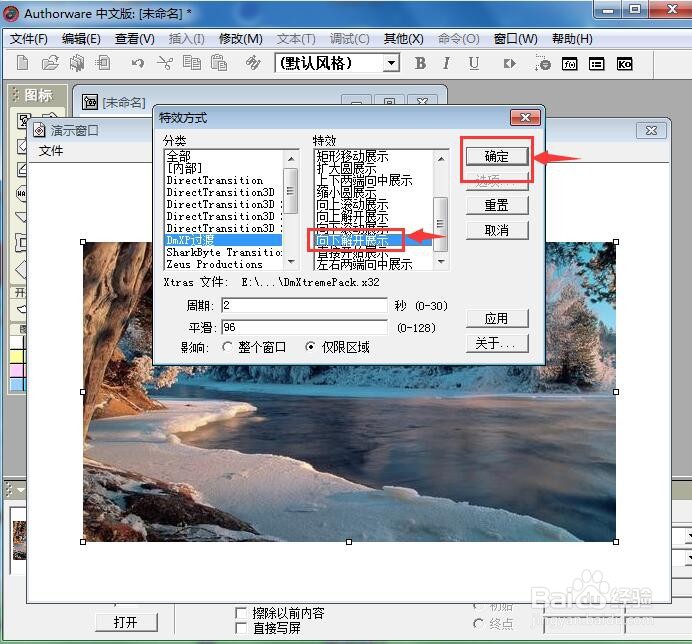This screenshot has width=692, height=644.
Task: Toggle Italic text formatting
Action: click(x=446, y=64)
